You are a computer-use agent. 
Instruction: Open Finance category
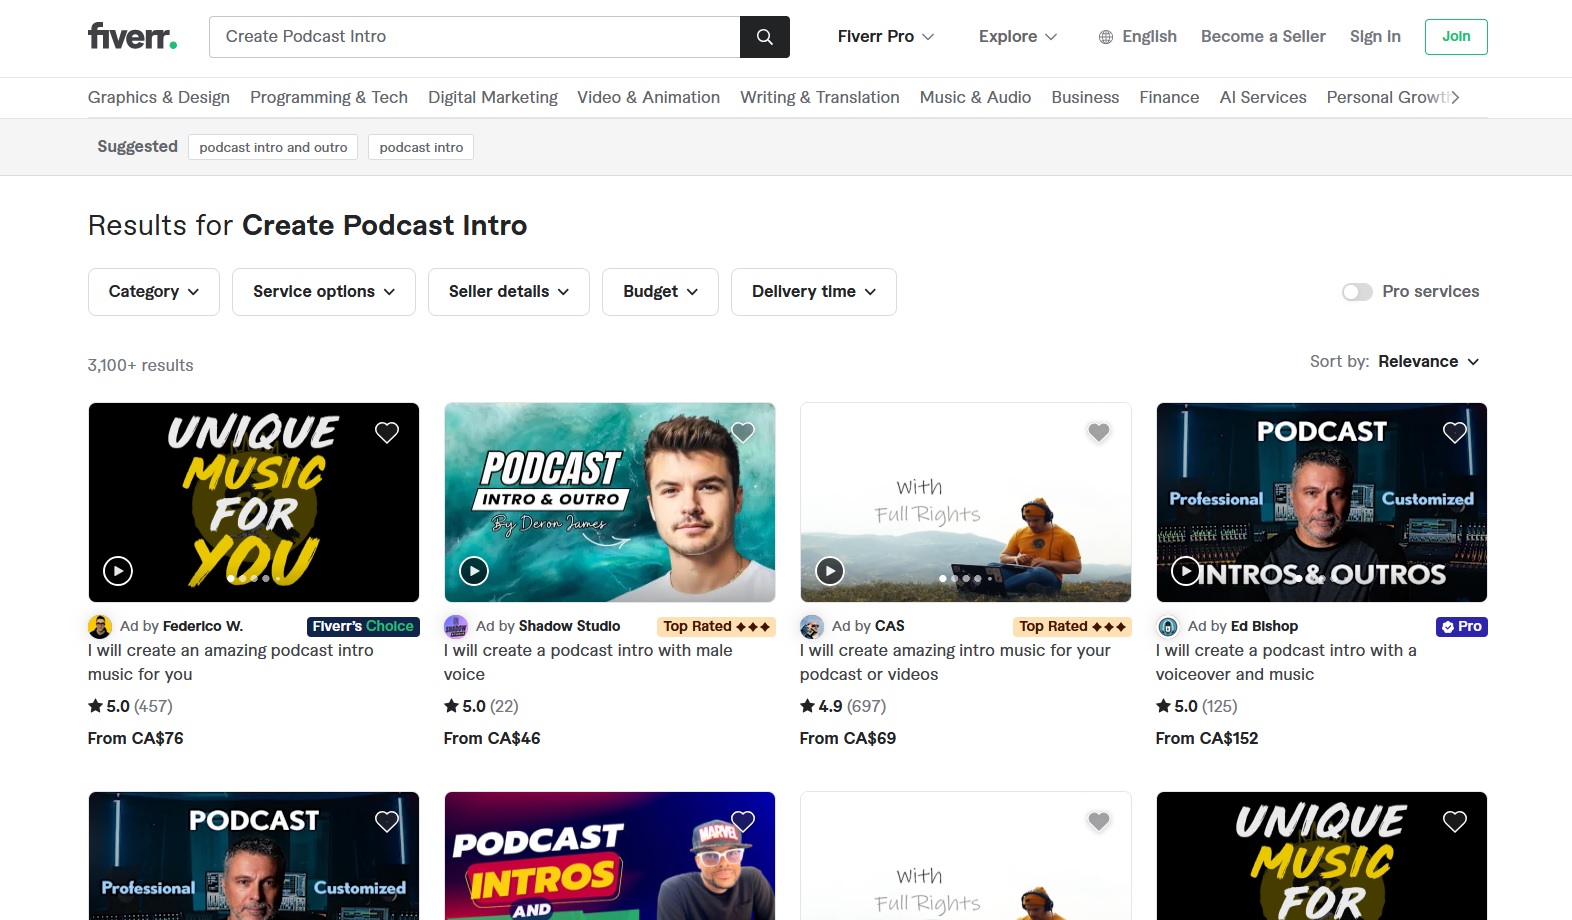click(1169, 97)
